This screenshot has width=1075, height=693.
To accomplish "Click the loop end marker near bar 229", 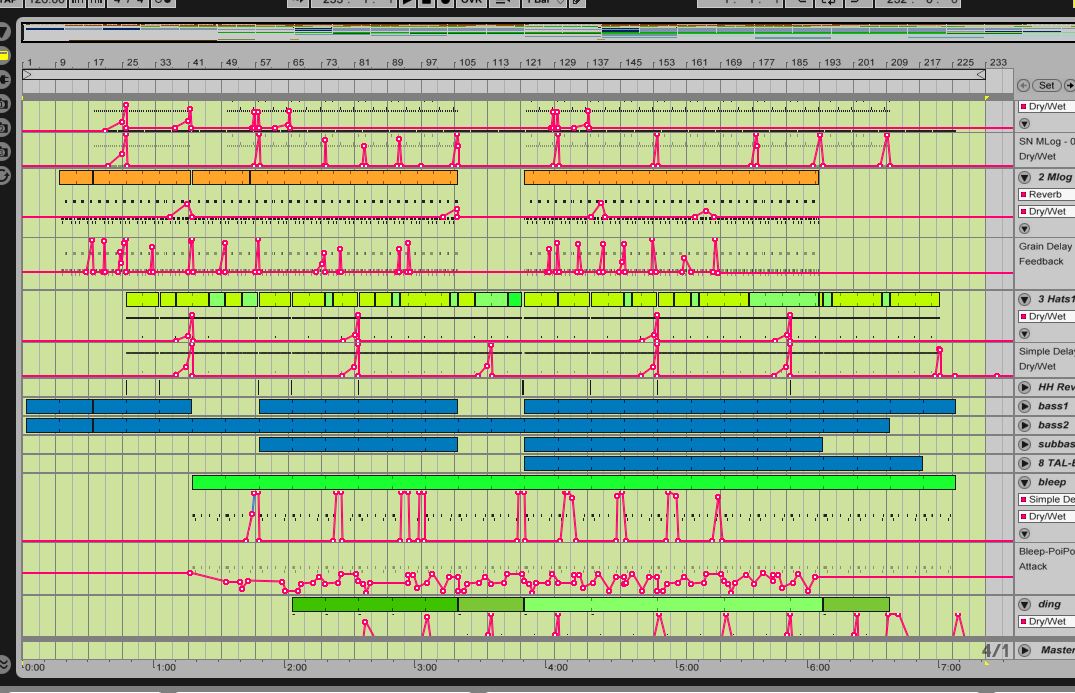I will tap(981, 74).
